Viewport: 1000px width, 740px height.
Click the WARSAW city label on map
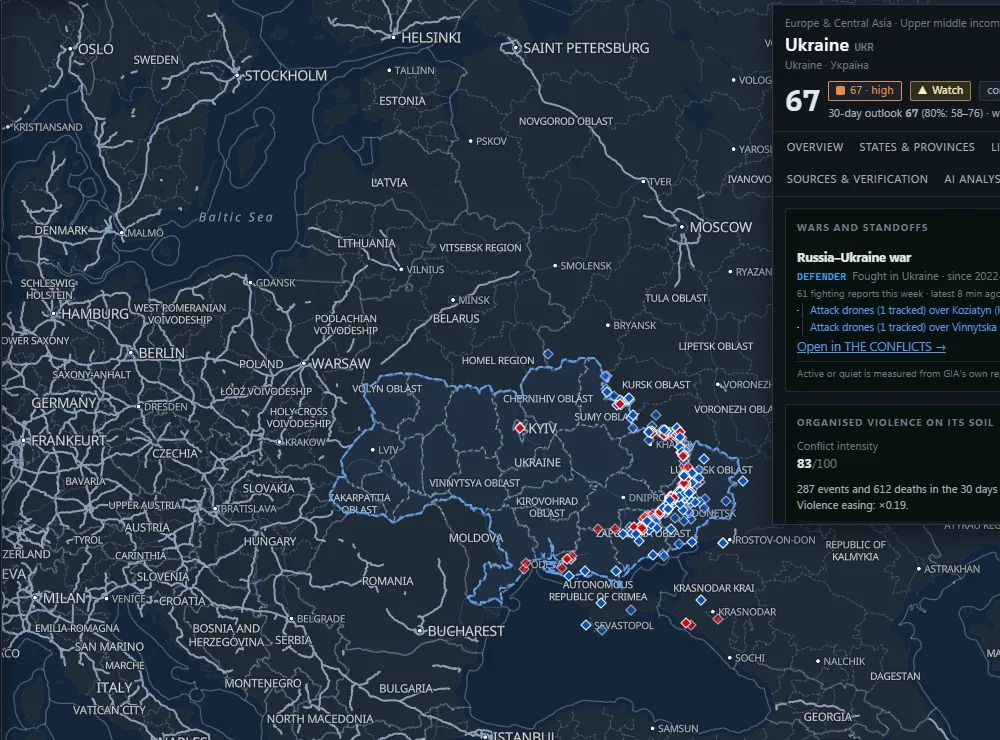coord(341,364)
